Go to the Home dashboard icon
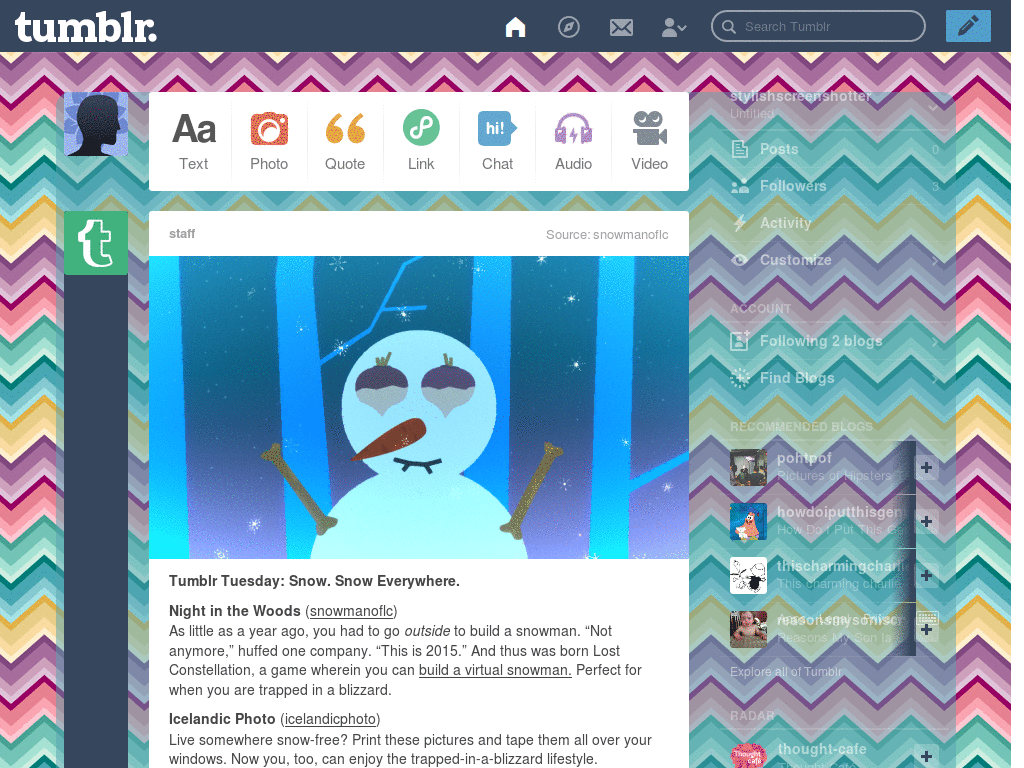 (x=515, y=27)
